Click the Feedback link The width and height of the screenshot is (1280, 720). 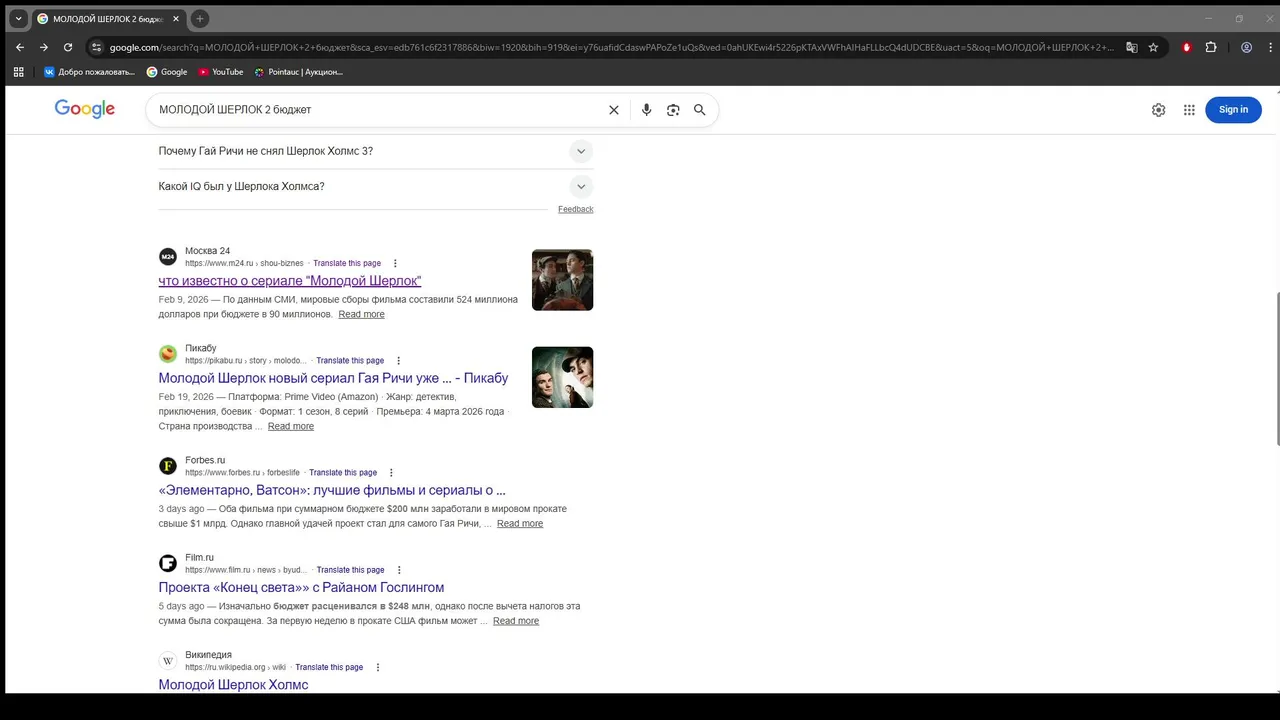575,209
